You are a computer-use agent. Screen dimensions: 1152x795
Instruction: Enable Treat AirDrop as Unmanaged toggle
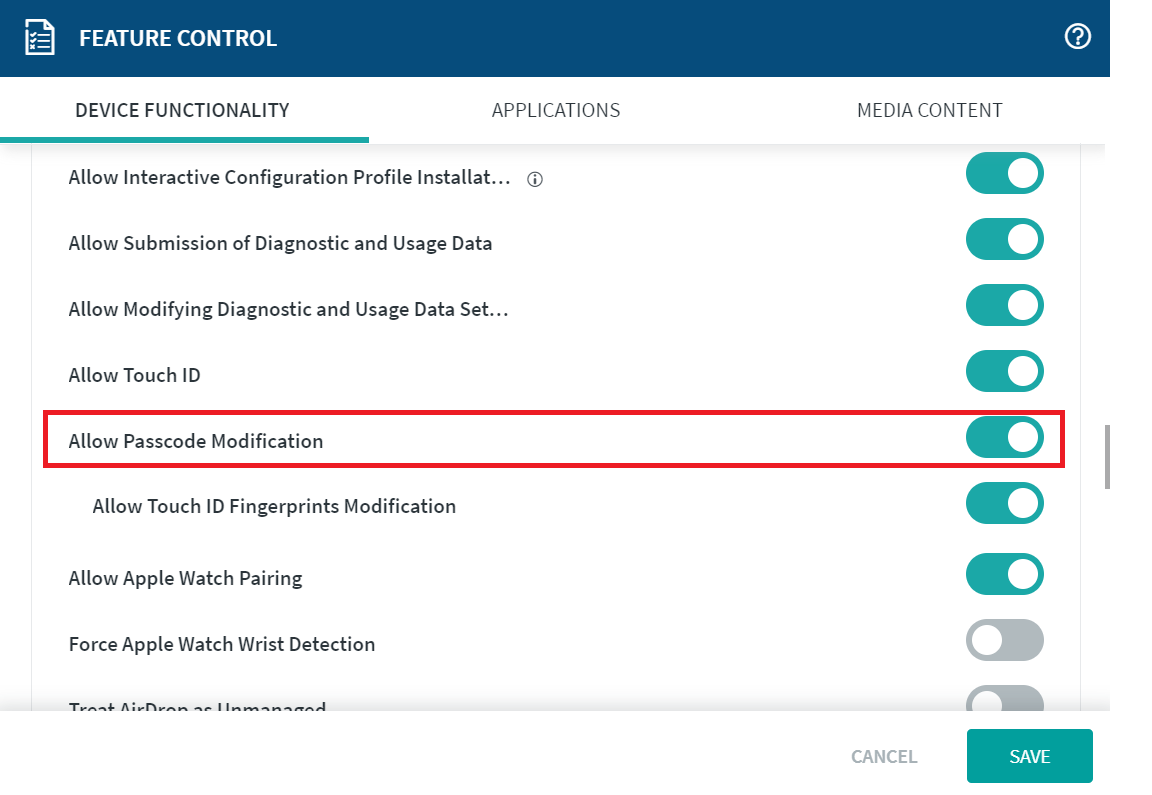tap(1004, 699)
